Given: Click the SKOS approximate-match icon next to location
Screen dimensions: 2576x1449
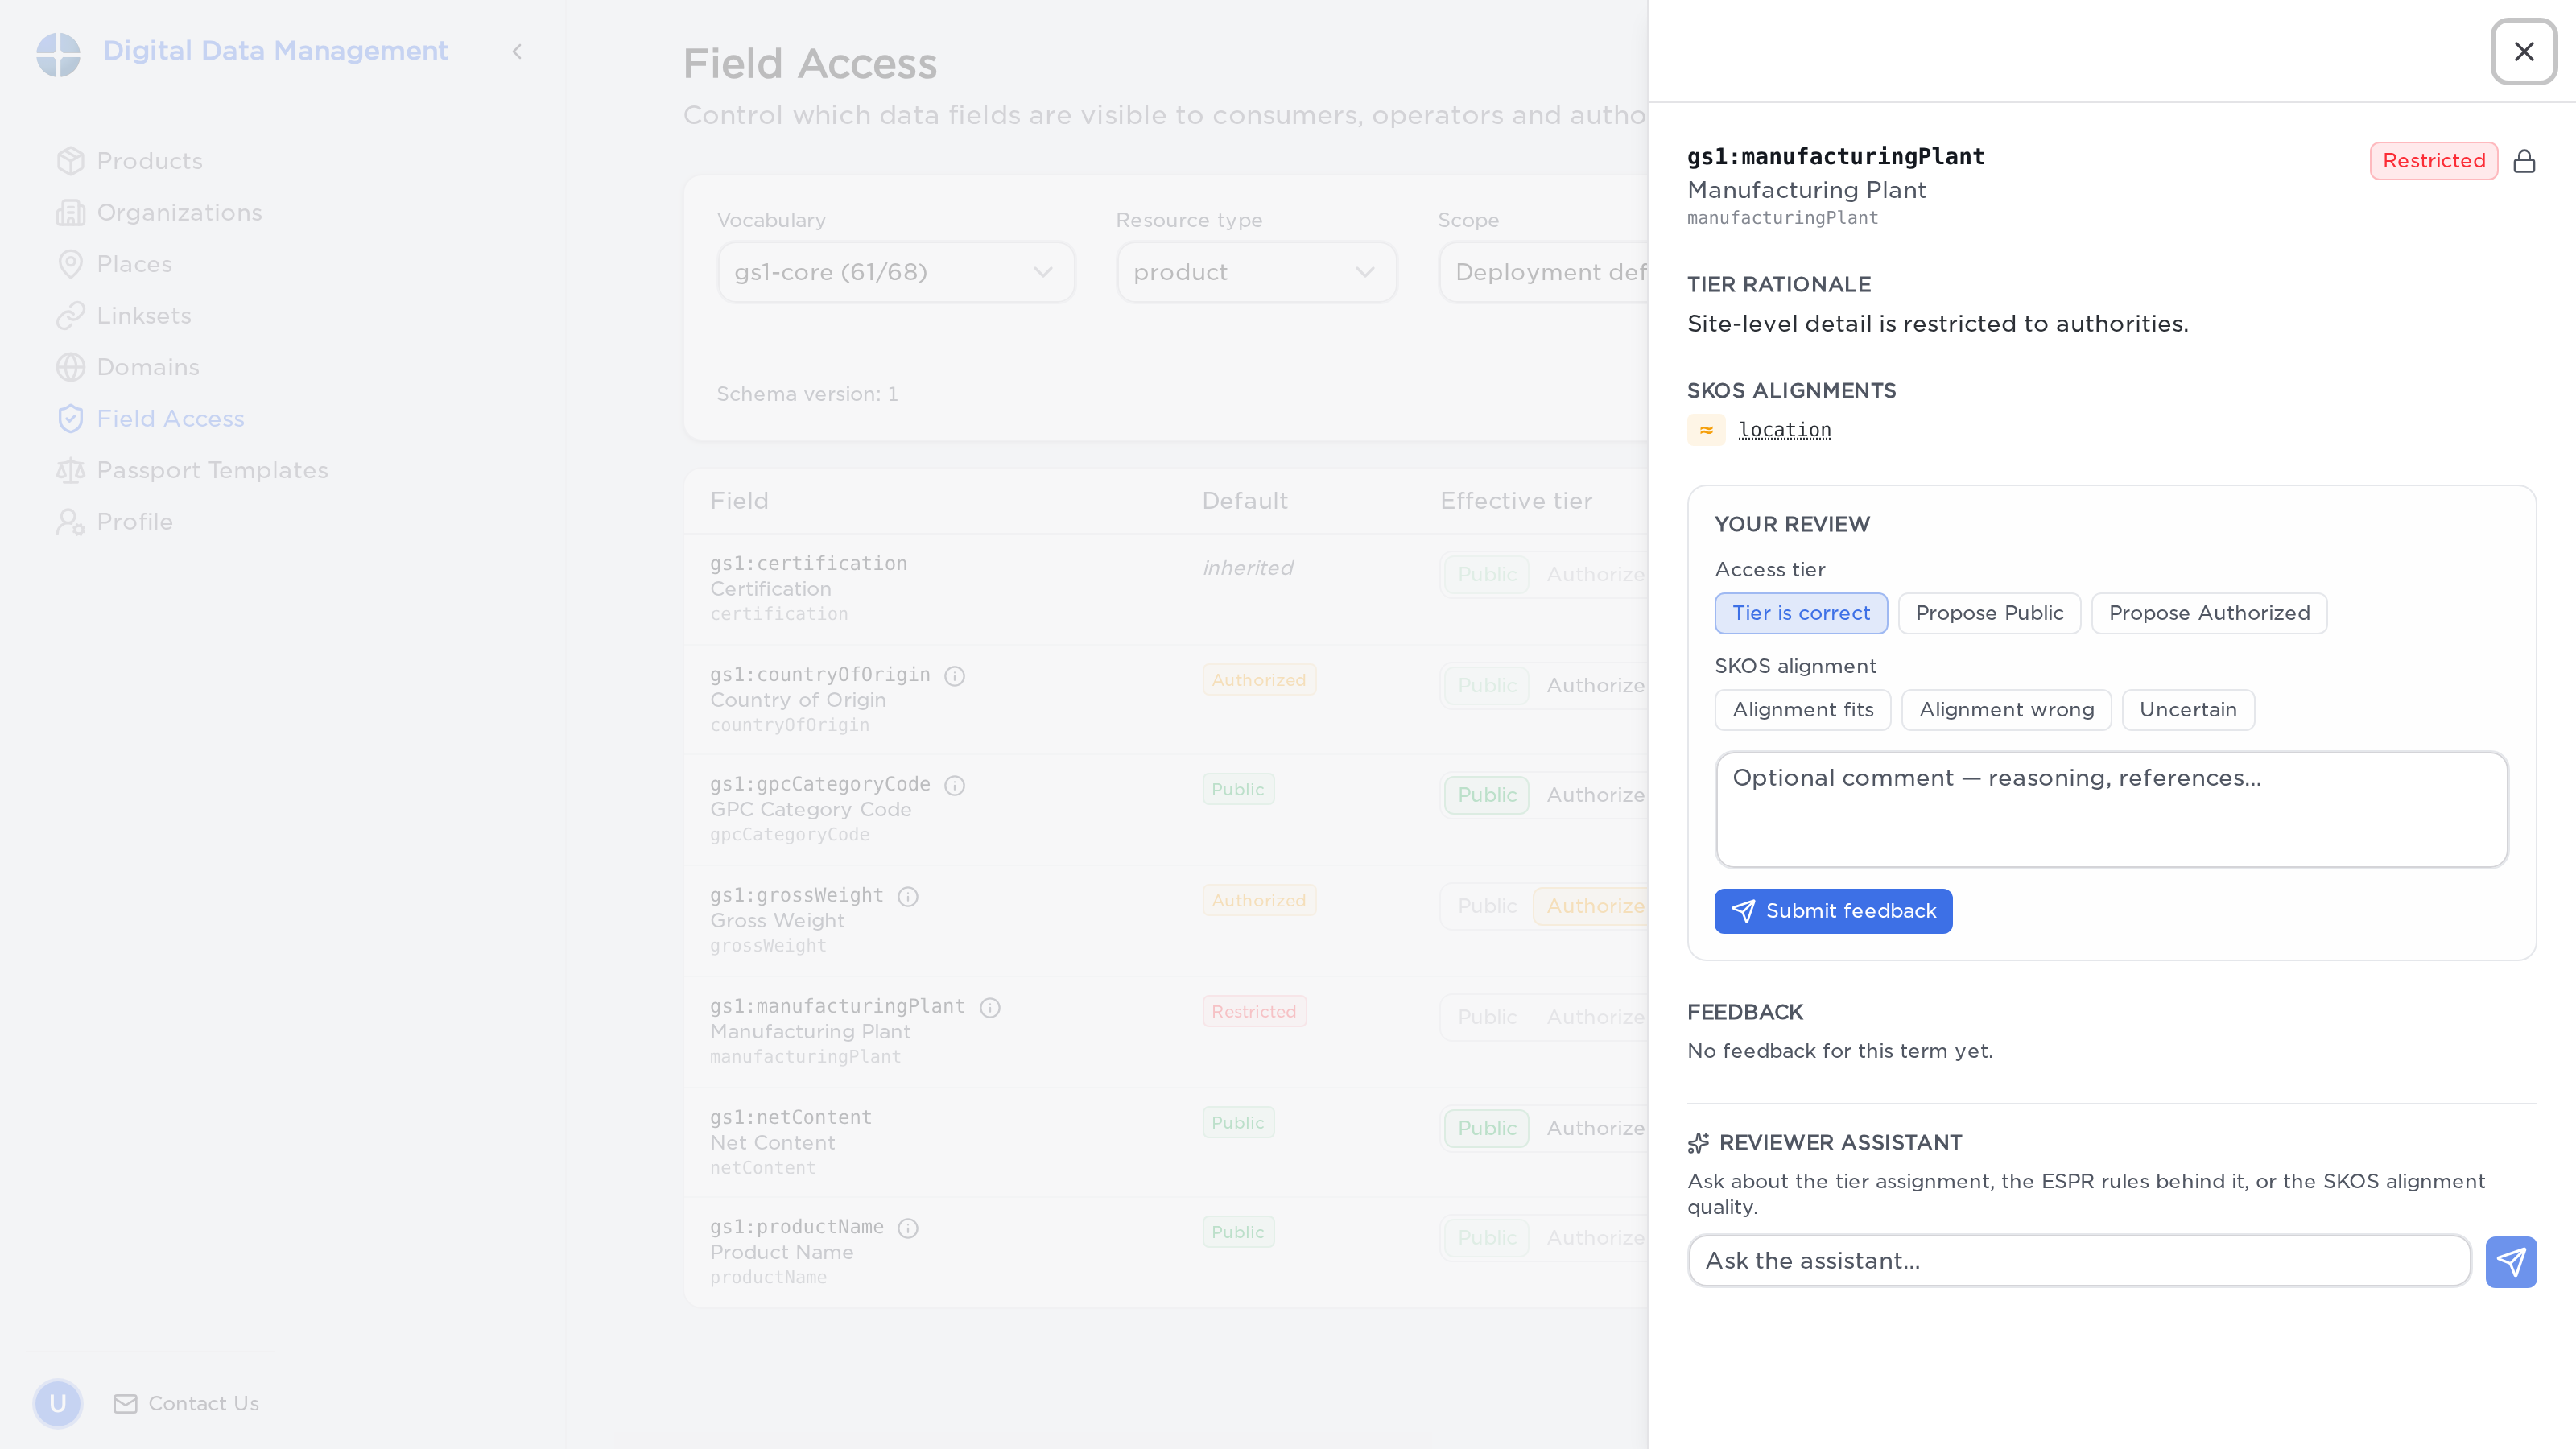Looking at the screenshot, I should tap(1706, 430).
